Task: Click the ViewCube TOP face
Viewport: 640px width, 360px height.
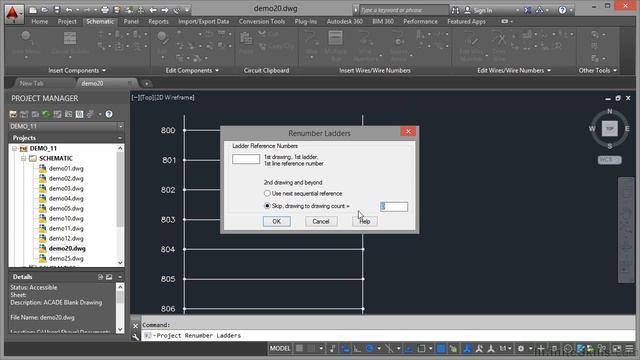Action: pos(609,129)
